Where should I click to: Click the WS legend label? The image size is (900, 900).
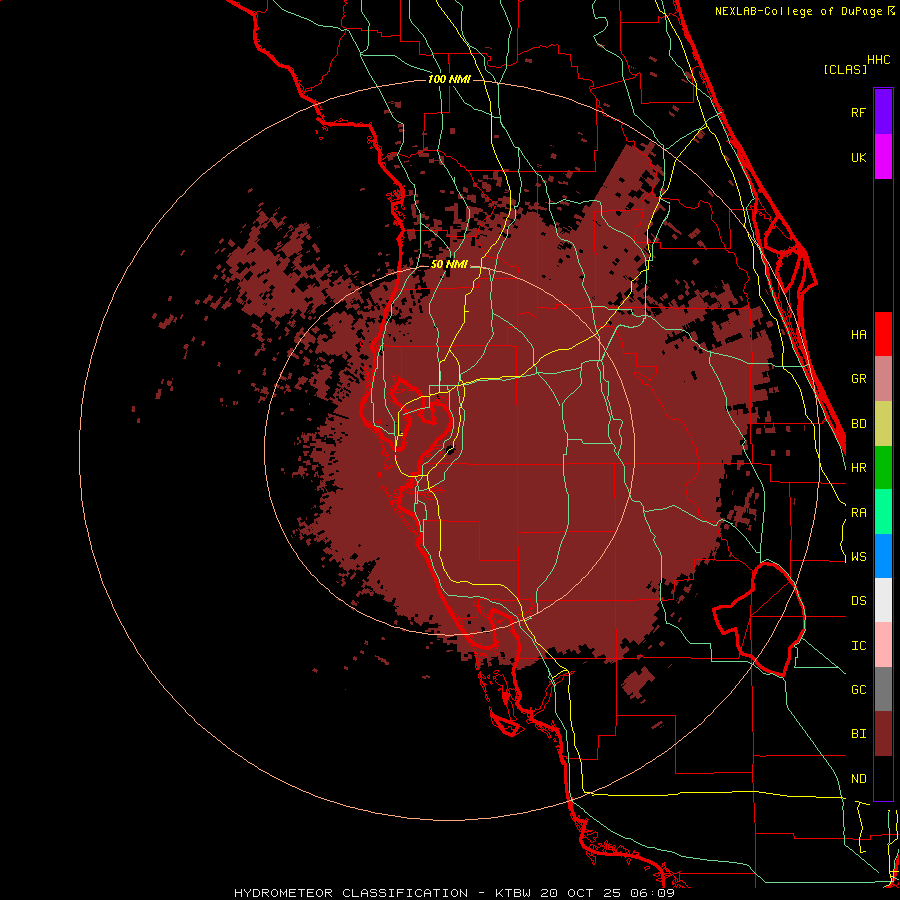point(858,557)
